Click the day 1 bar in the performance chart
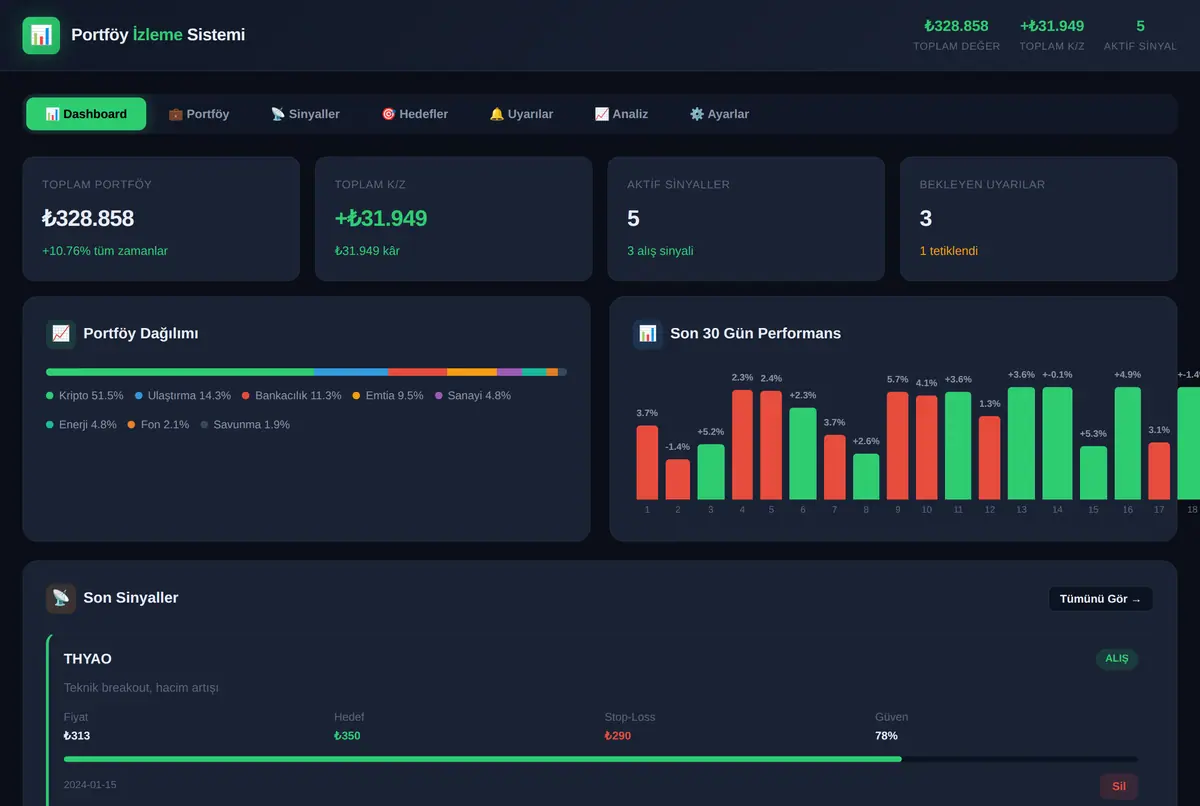The width and height of the screenshot is (1200, 806). pos(647,463)
